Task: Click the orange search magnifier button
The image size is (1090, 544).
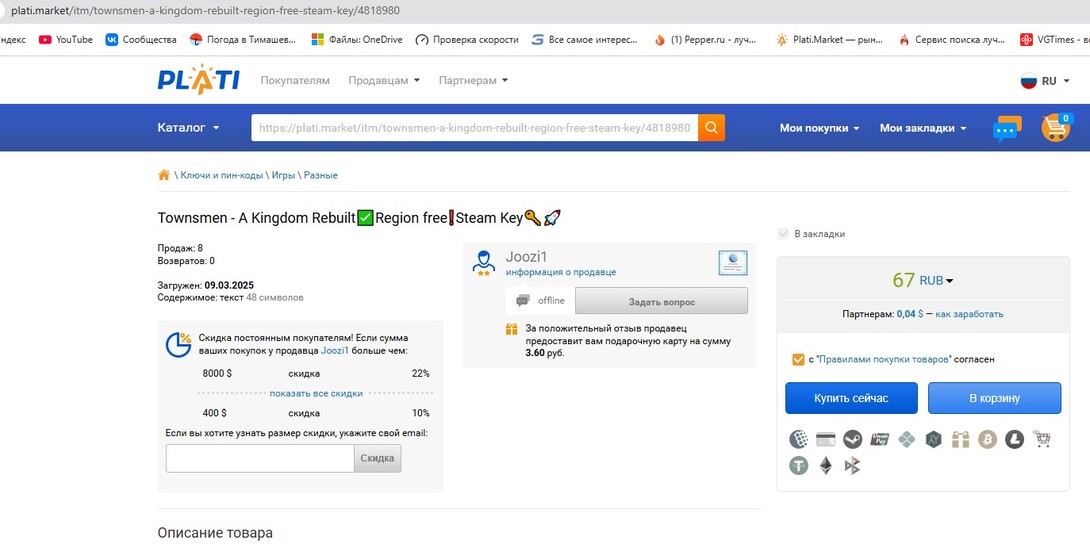Action: pos(711,128)
